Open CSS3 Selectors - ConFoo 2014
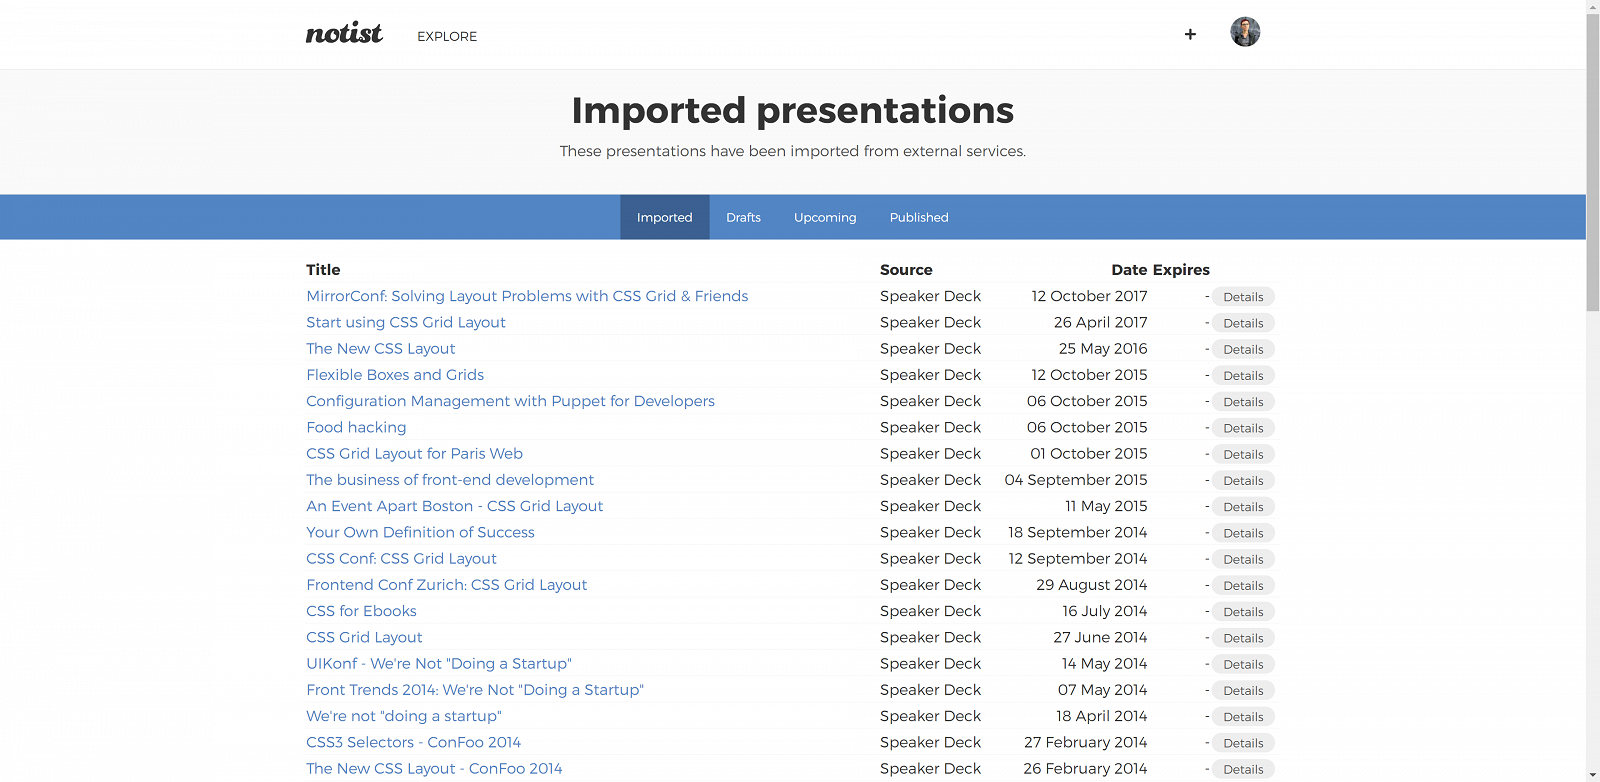The width and height of the screenshot is (1600, 782). pyautogui.click(x=413, y=742)
